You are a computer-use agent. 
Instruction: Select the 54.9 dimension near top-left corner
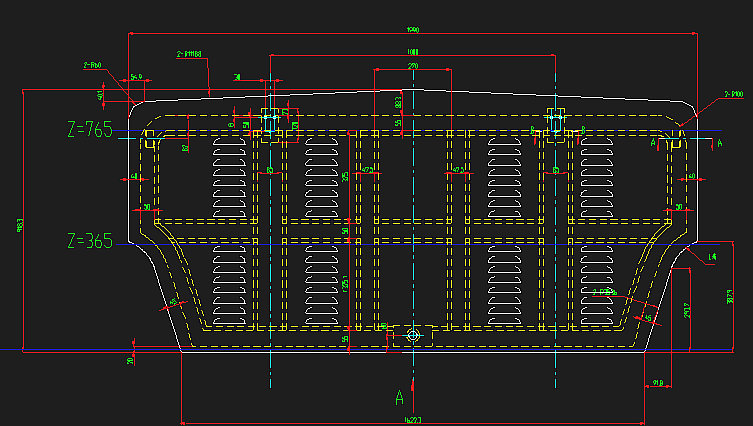pos(136,76)
